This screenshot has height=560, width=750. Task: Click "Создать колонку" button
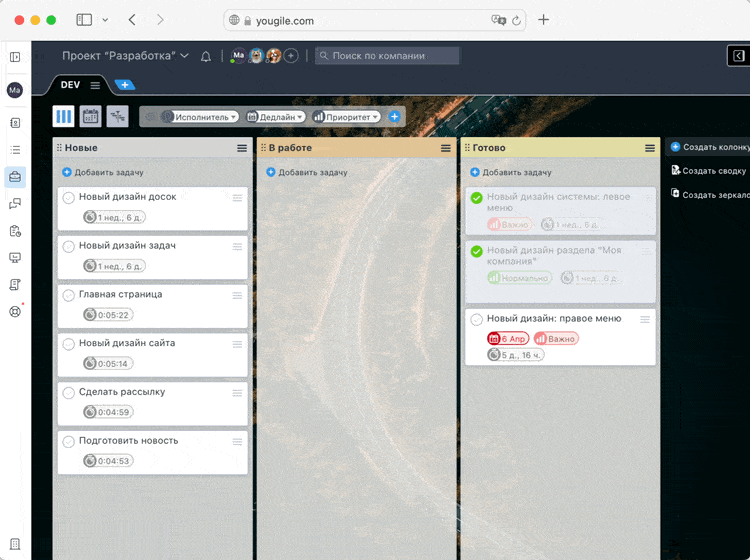pyautogui.click(x=709, y=147)
